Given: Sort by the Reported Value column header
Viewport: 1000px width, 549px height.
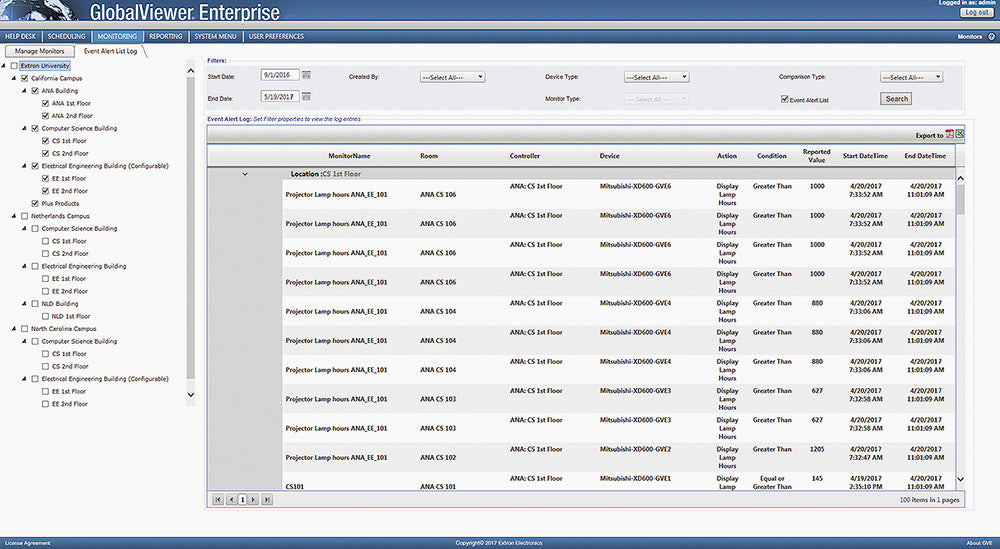Looking at the screenshot, I should [x=816, y=156].
